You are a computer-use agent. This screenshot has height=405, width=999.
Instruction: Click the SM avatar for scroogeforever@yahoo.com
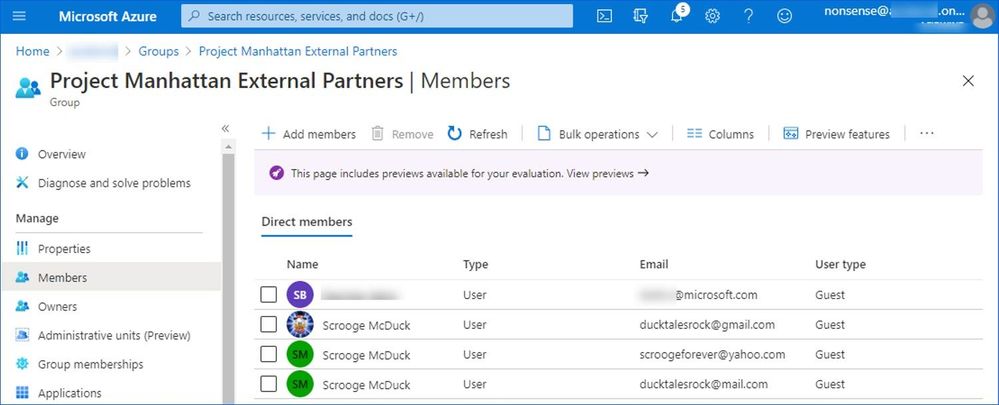click(x=300, y=355)
